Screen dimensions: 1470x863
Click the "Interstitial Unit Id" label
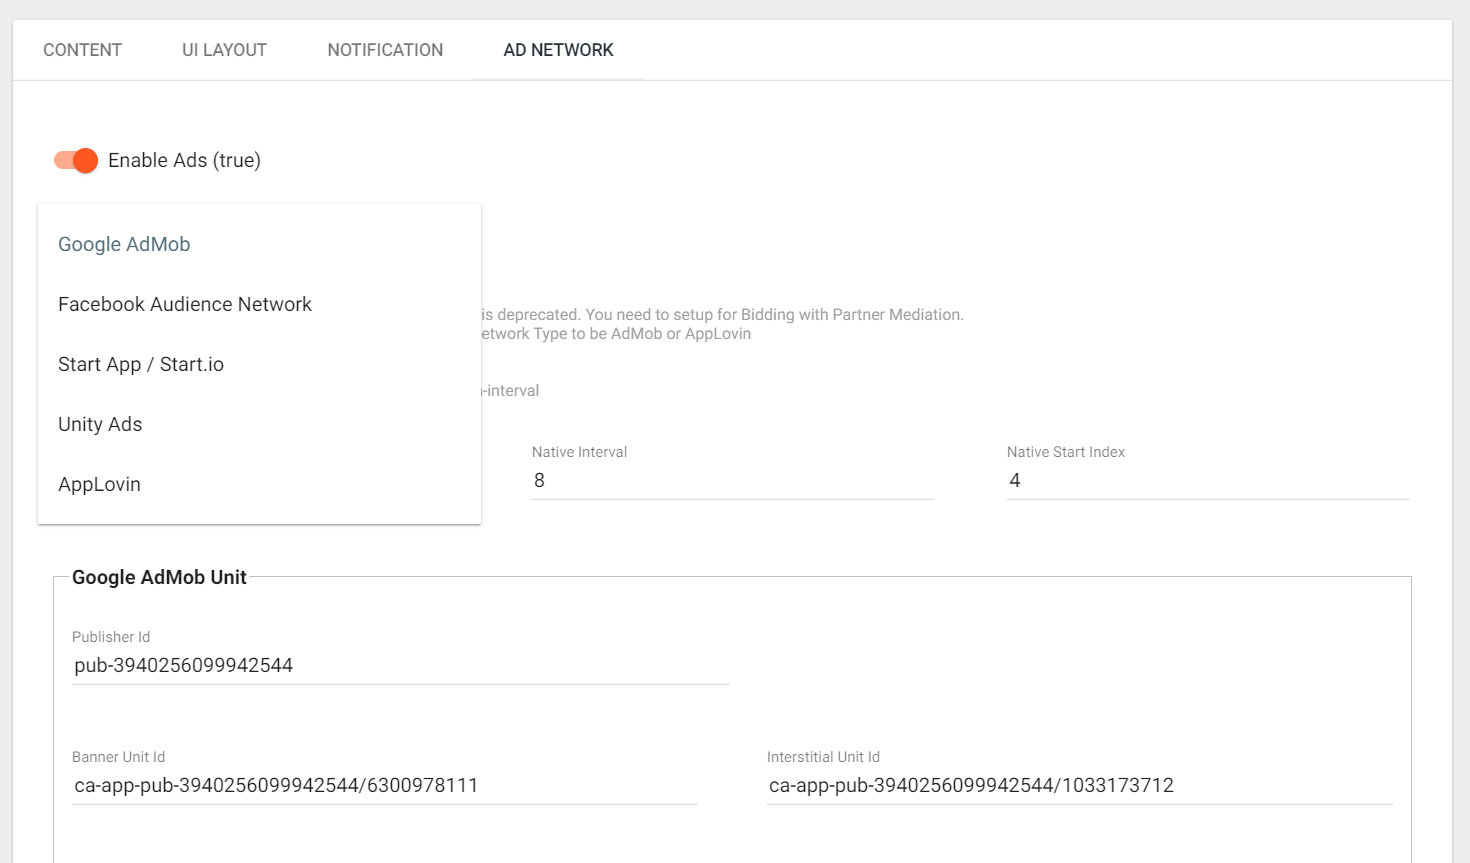[823, 757]
